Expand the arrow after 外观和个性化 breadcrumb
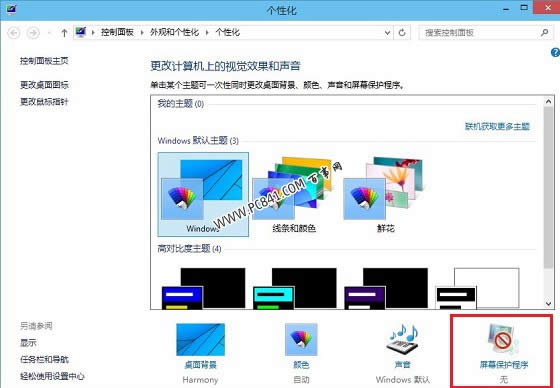Viewport: 560px width, 388px height. coord(207,33)
